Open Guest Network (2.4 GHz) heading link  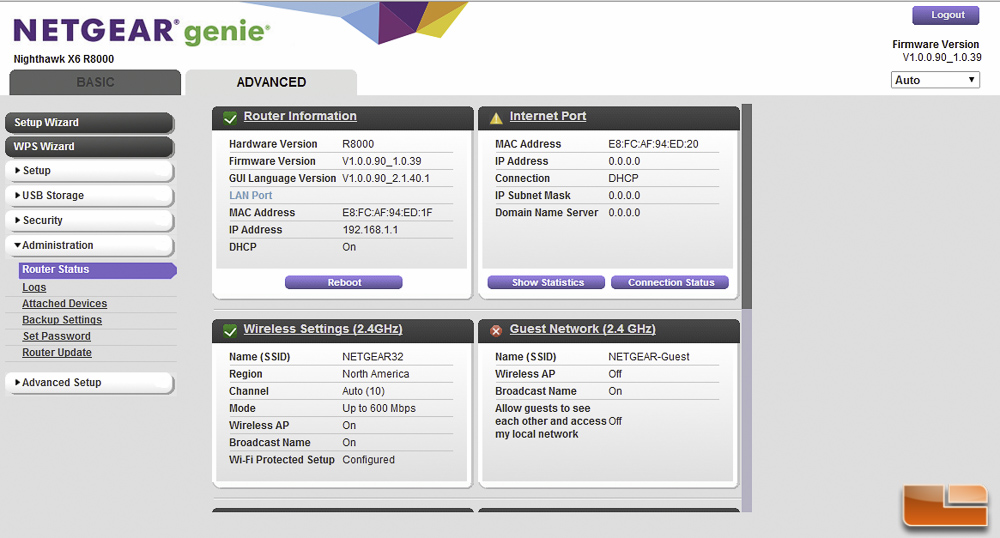pyautogui.click(x=582, y=329)
